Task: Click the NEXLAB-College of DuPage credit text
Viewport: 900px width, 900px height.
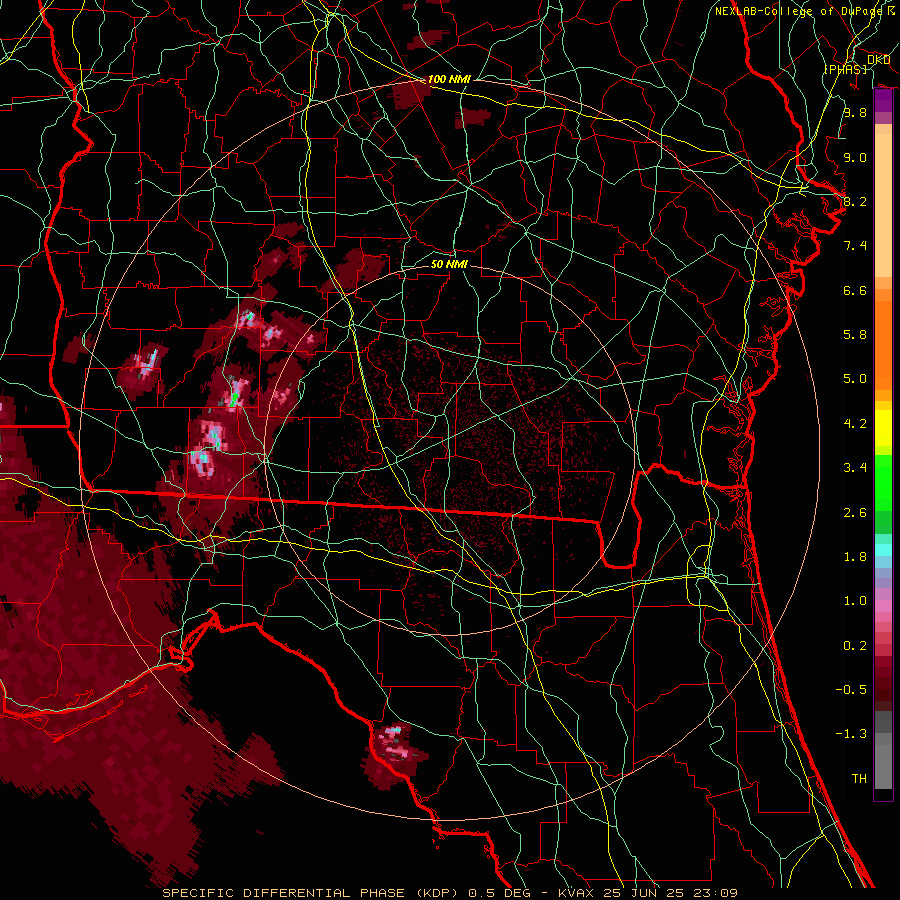Action: [800, 11]
